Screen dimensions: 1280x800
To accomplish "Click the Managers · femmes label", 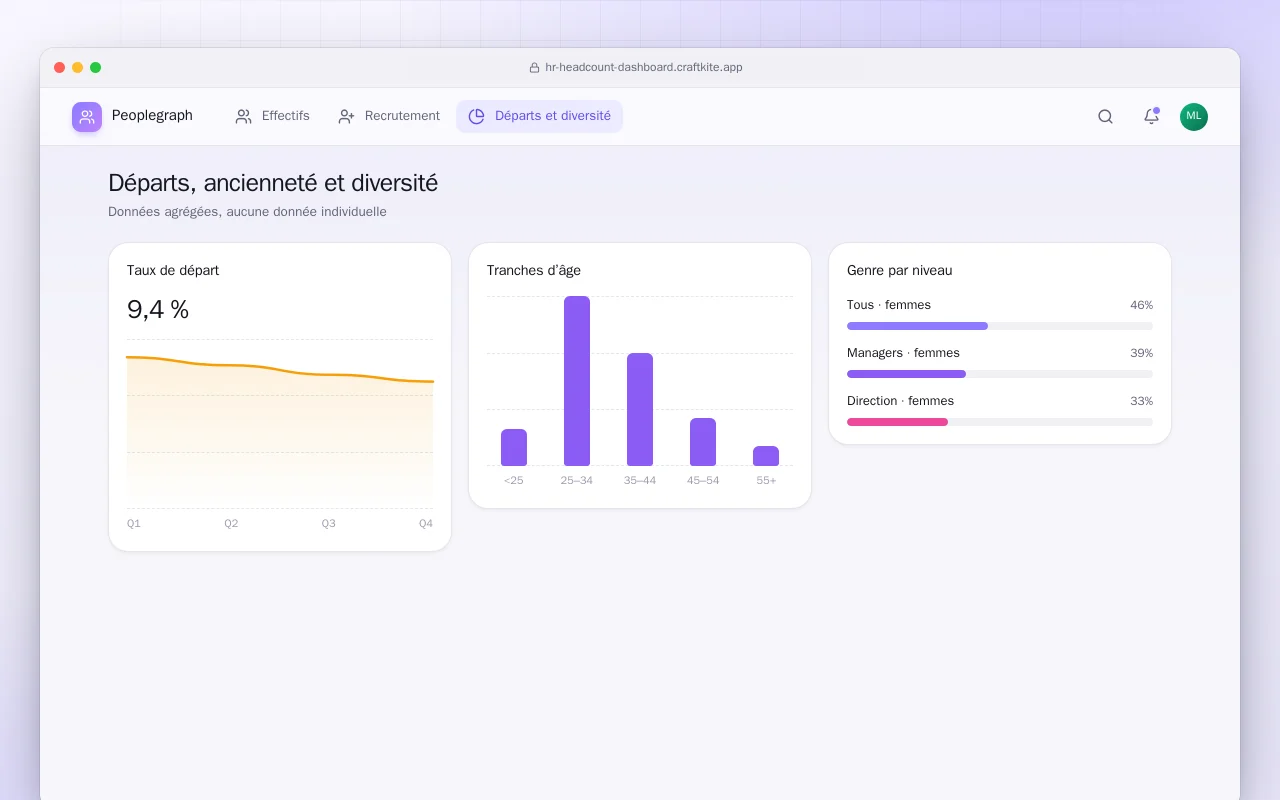I will [x=903, y=353].
